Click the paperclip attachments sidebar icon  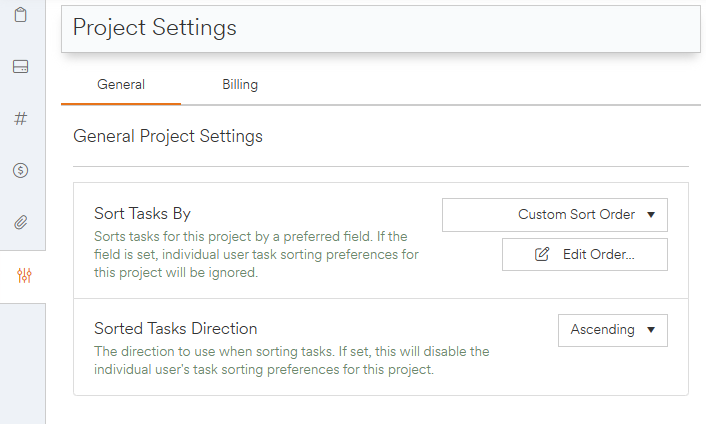20,222
